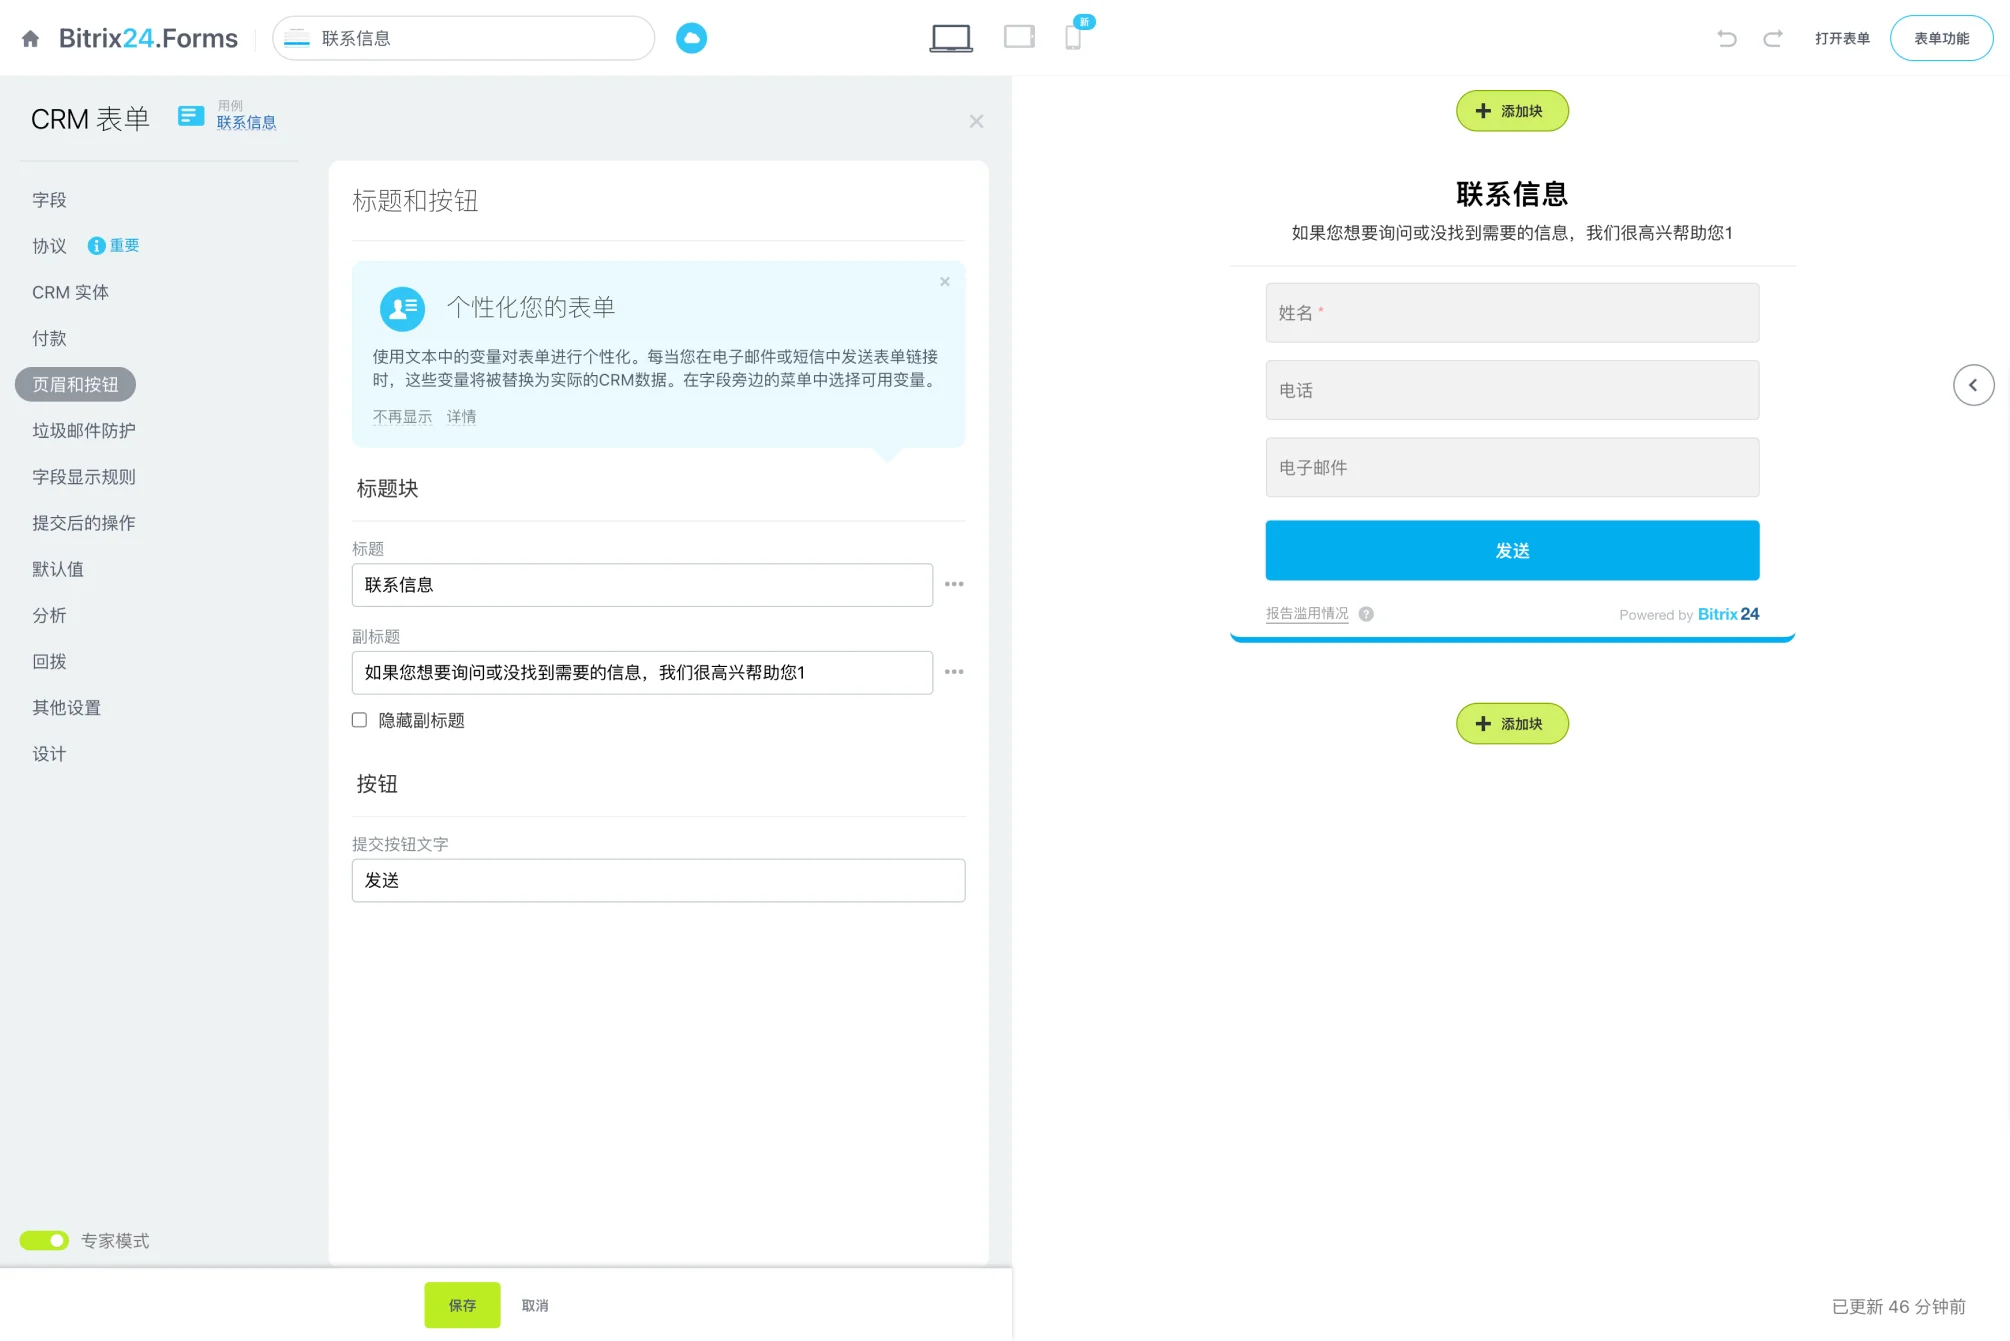Toggle the 专家模式 expert mode switch

(45, 1240)
